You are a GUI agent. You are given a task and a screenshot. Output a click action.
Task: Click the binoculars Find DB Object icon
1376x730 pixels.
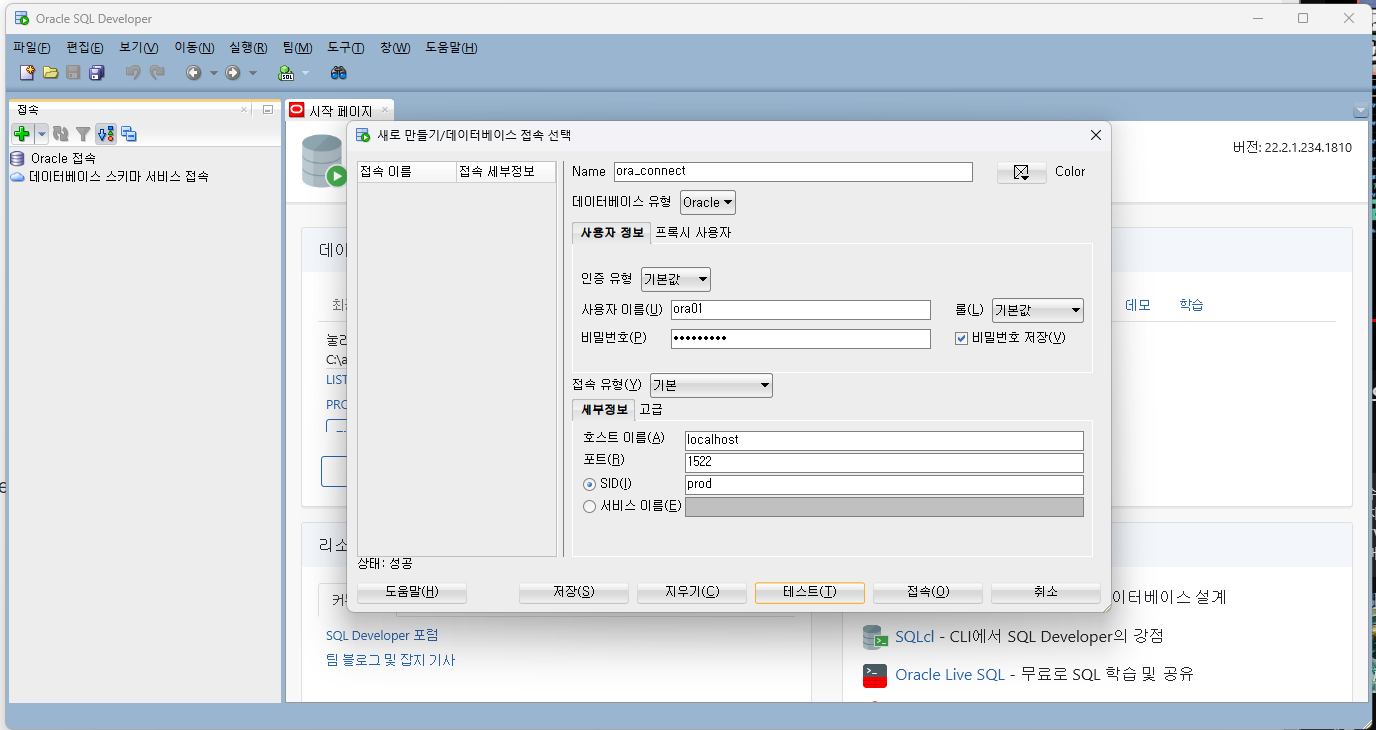339,72
